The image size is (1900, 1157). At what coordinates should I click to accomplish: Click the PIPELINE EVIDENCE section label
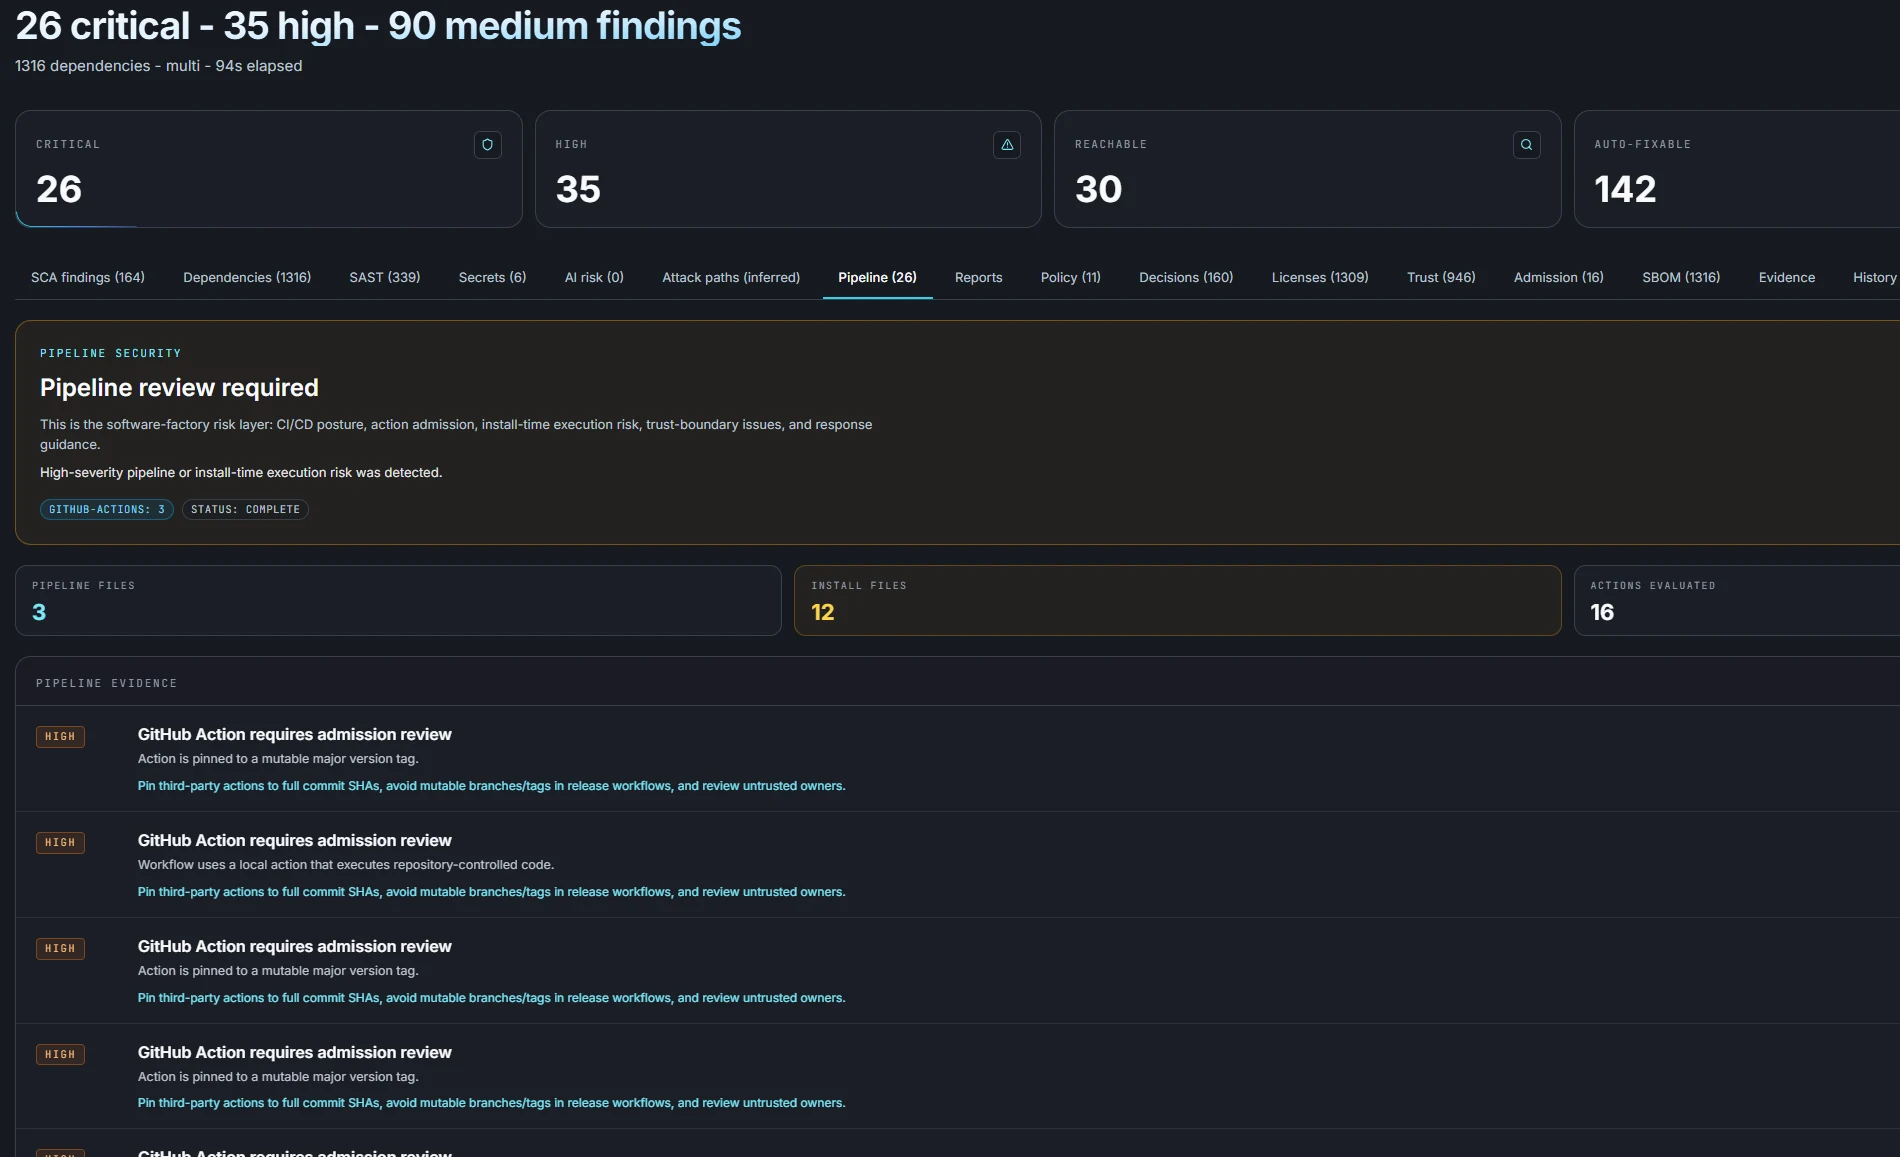[x=106, y=683]
